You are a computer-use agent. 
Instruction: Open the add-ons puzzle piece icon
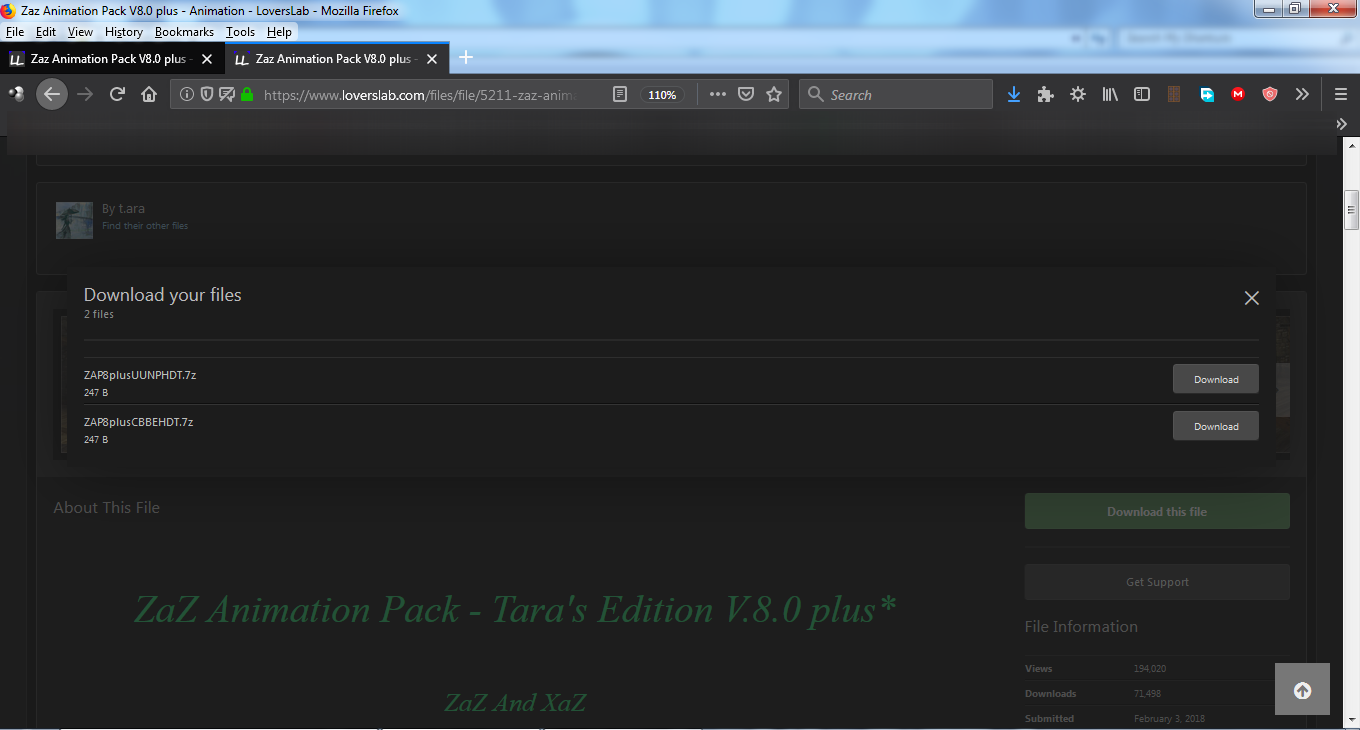[1046, 94]
